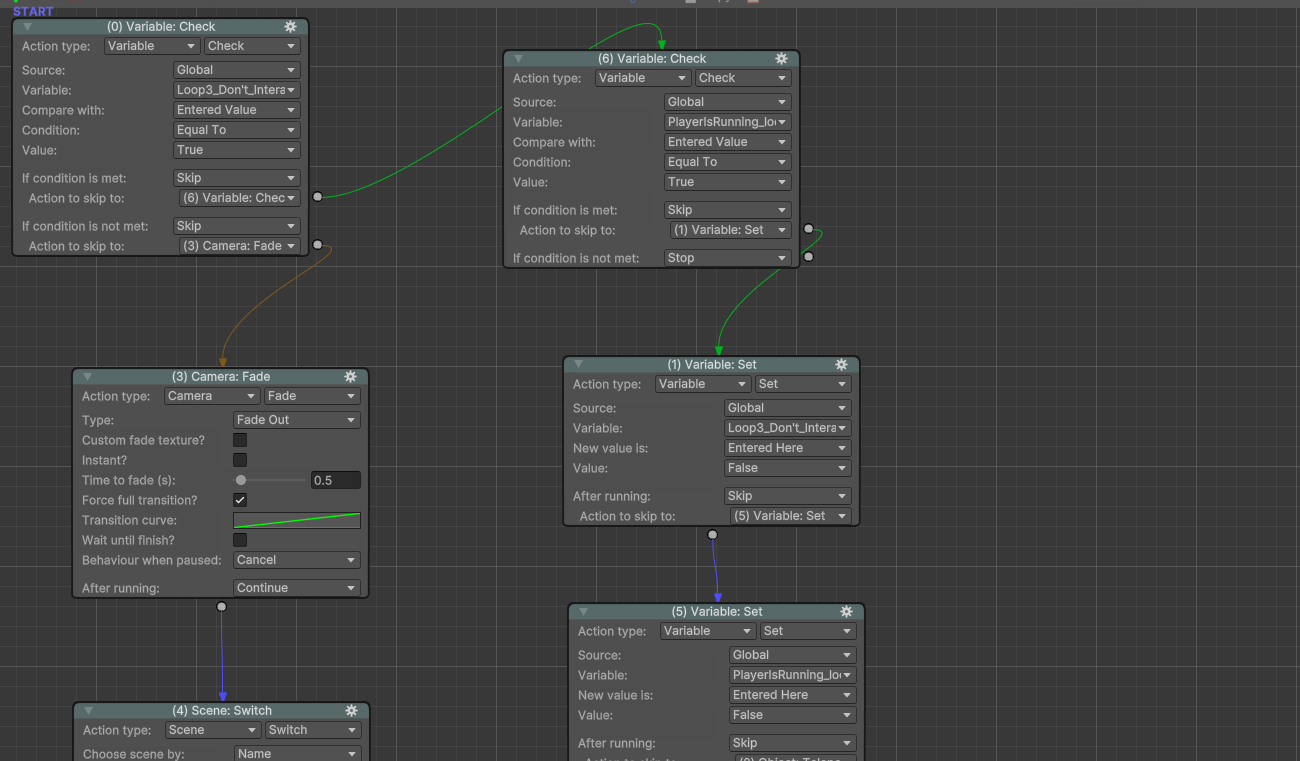This screenshot has height=761, width=1300.
Task: Open Scene action type dropdown in node (4)
Action: (x=213, y=730)
